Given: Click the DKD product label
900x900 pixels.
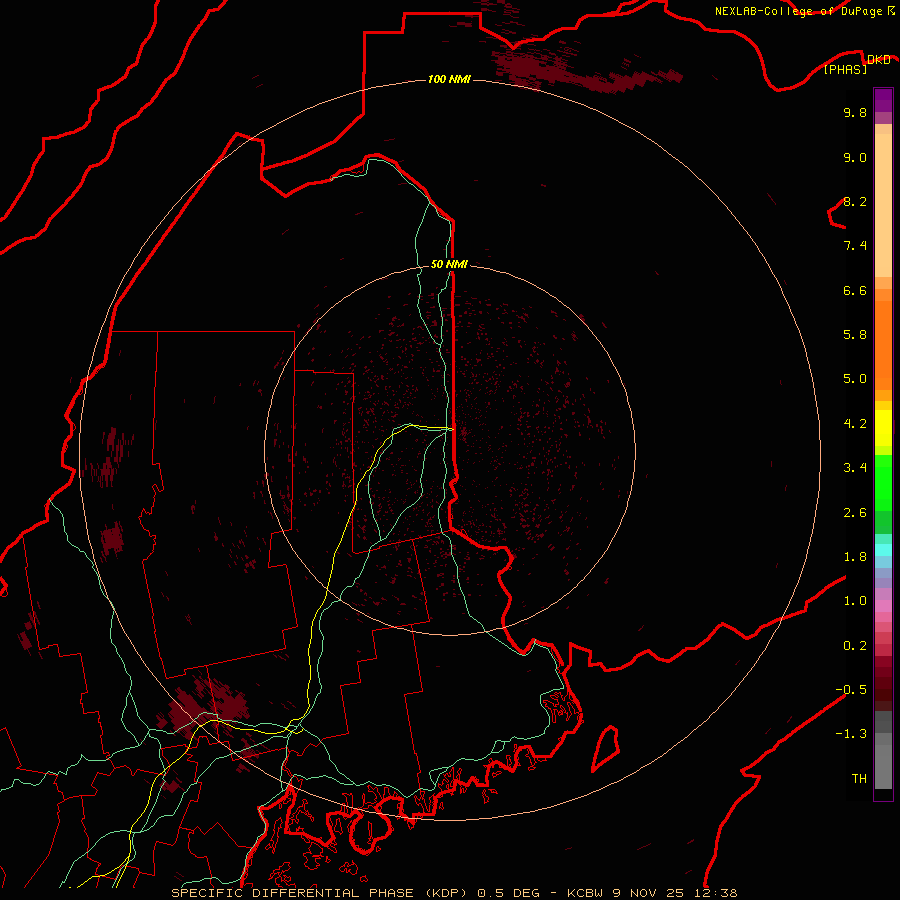Looking at the screenshot, I should tap(879, 60).
